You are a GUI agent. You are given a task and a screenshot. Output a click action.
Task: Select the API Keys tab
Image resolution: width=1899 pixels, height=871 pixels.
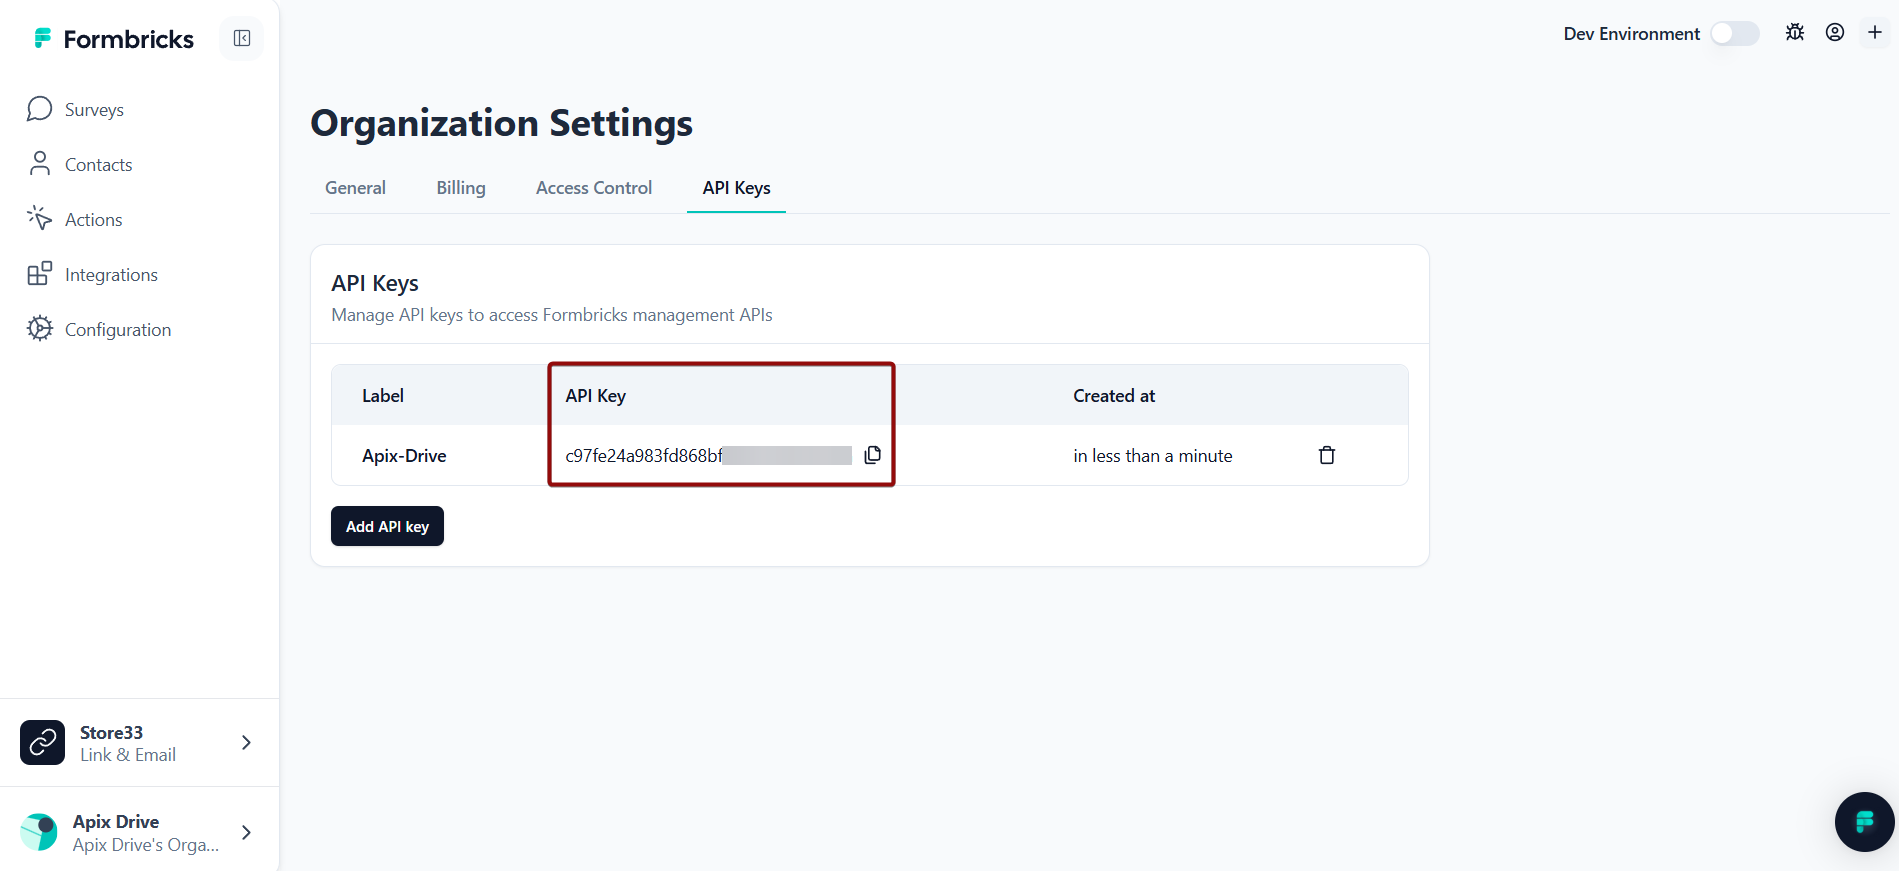736,188
